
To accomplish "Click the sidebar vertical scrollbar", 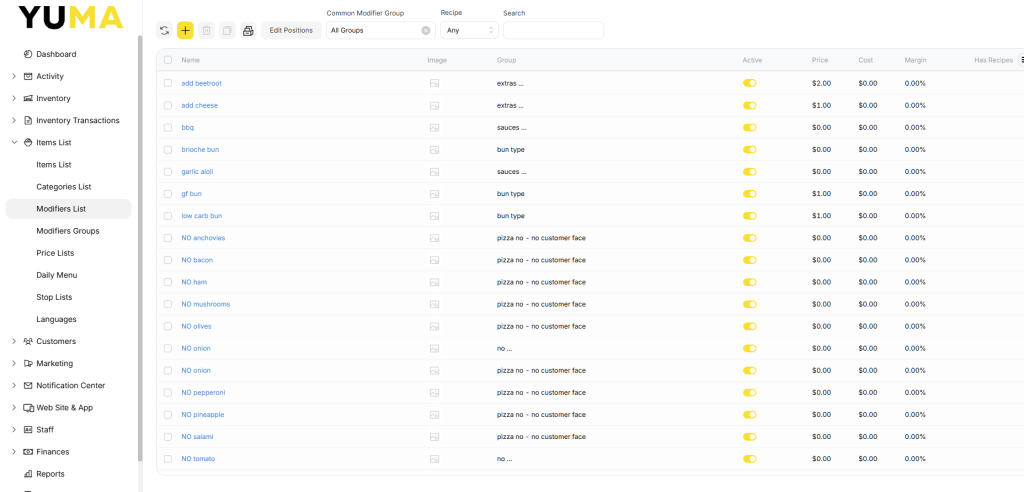I will click(140, 248).
